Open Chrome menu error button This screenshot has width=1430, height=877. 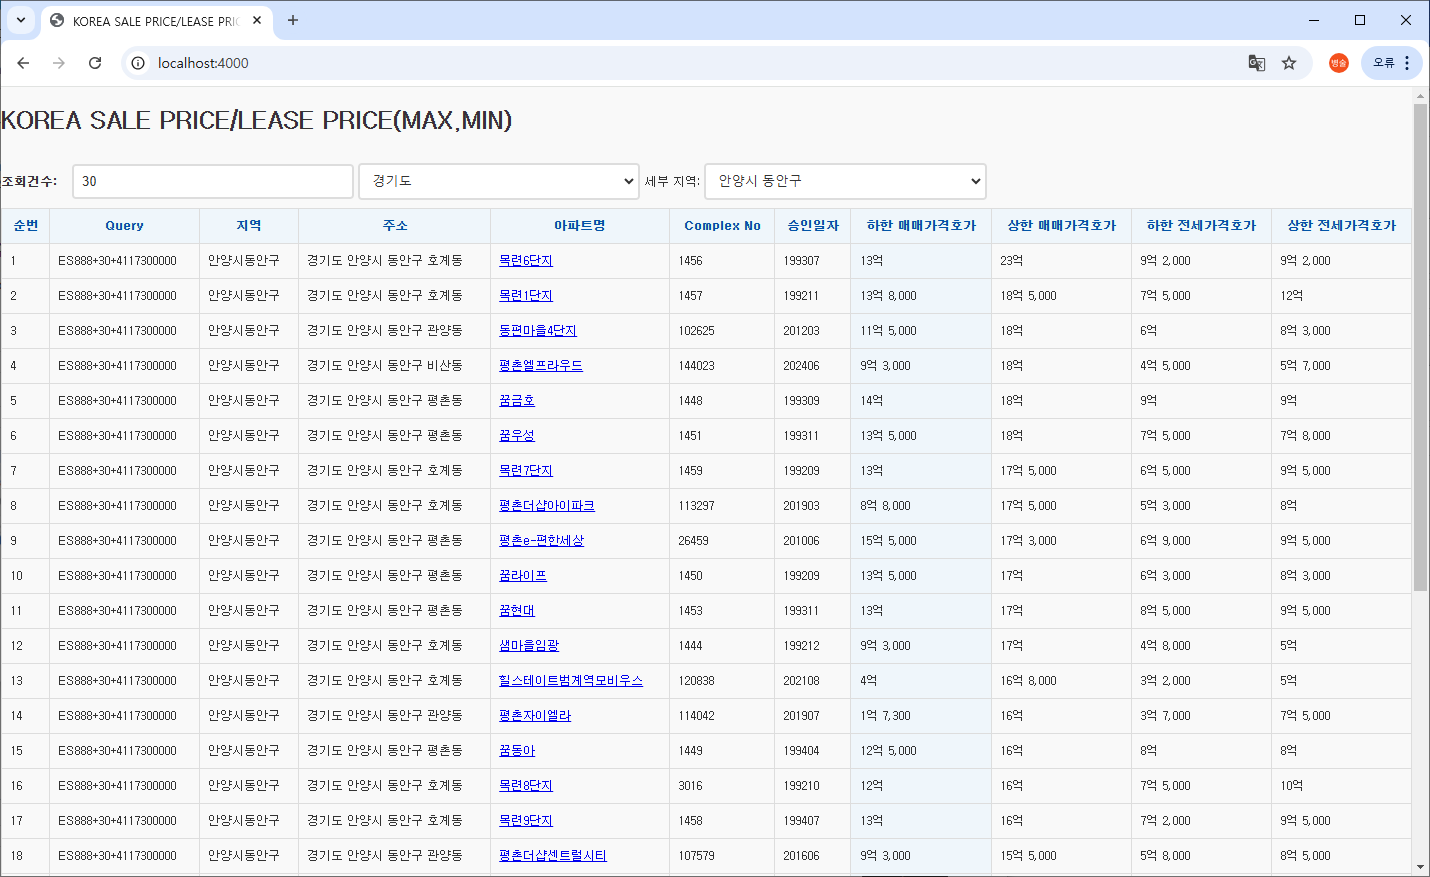1392,63
